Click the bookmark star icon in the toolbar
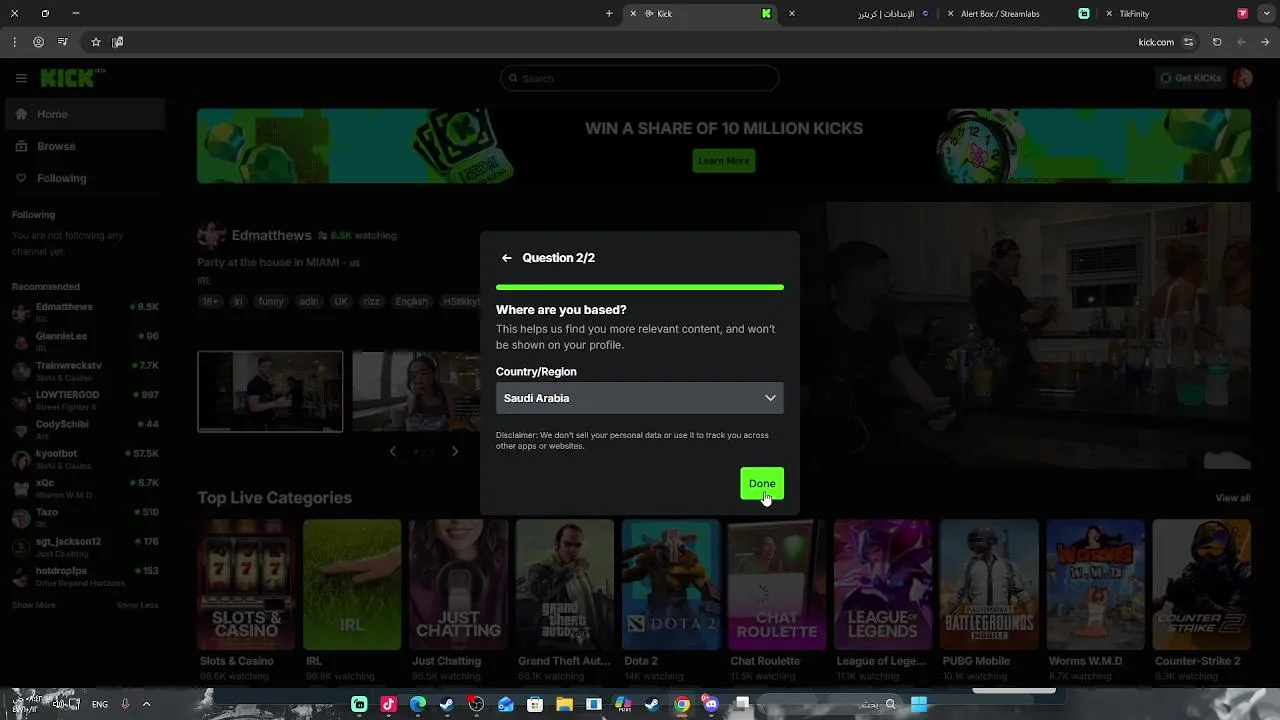 coord(96,42)
